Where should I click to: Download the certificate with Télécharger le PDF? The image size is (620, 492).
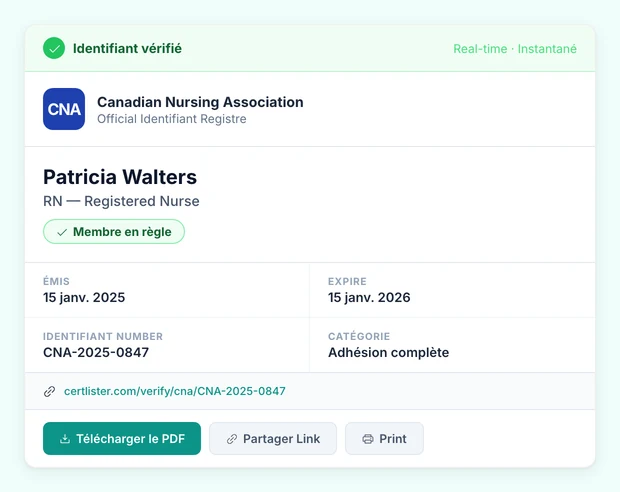122,439
